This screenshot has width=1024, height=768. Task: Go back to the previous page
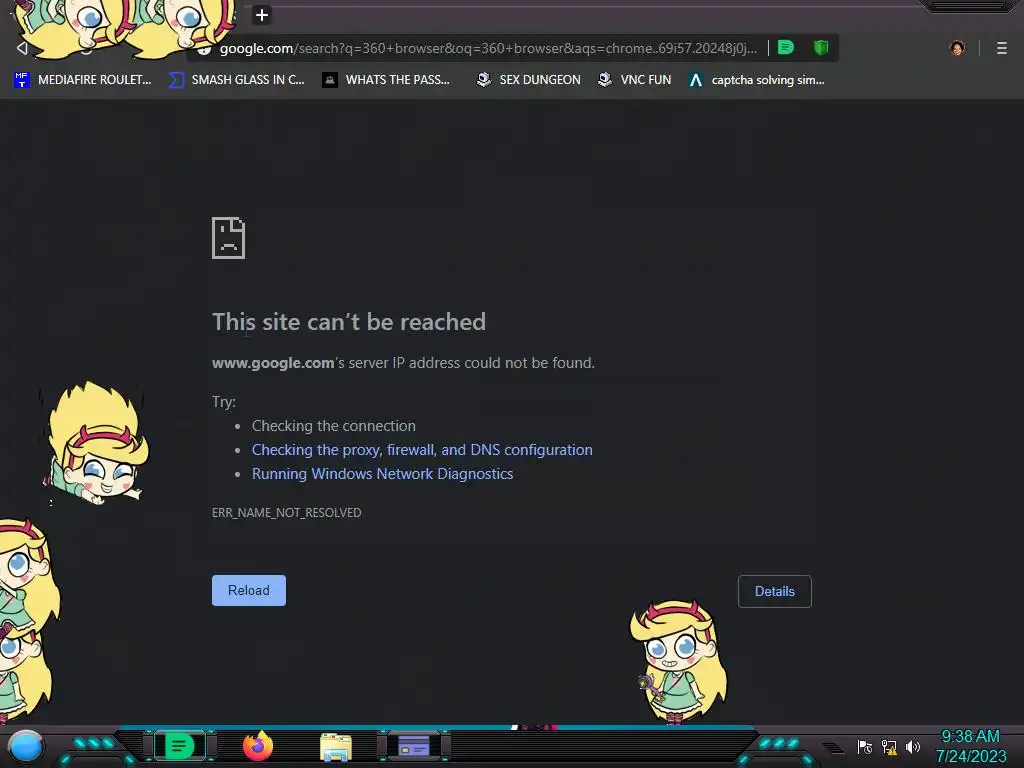22,48
